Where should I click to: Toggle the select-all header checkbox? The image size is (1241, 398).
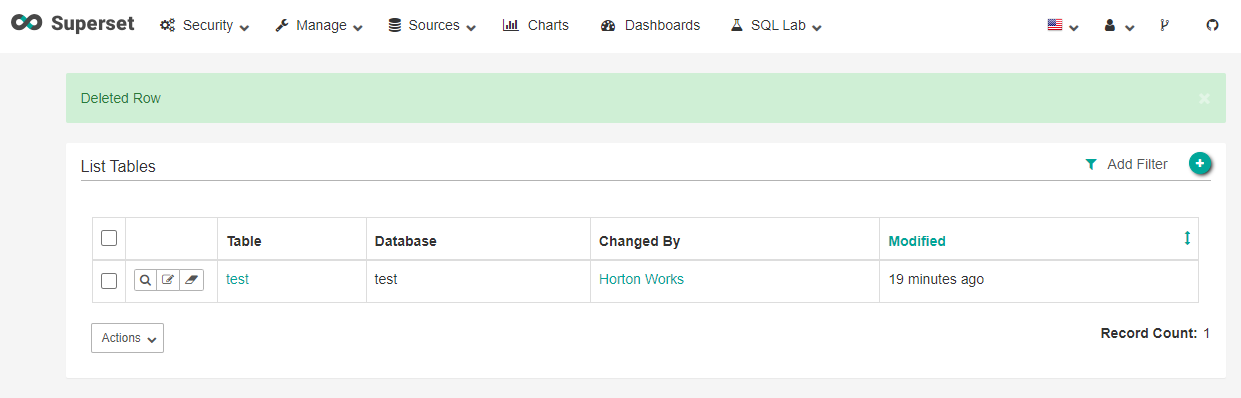(x=109, y=238)
